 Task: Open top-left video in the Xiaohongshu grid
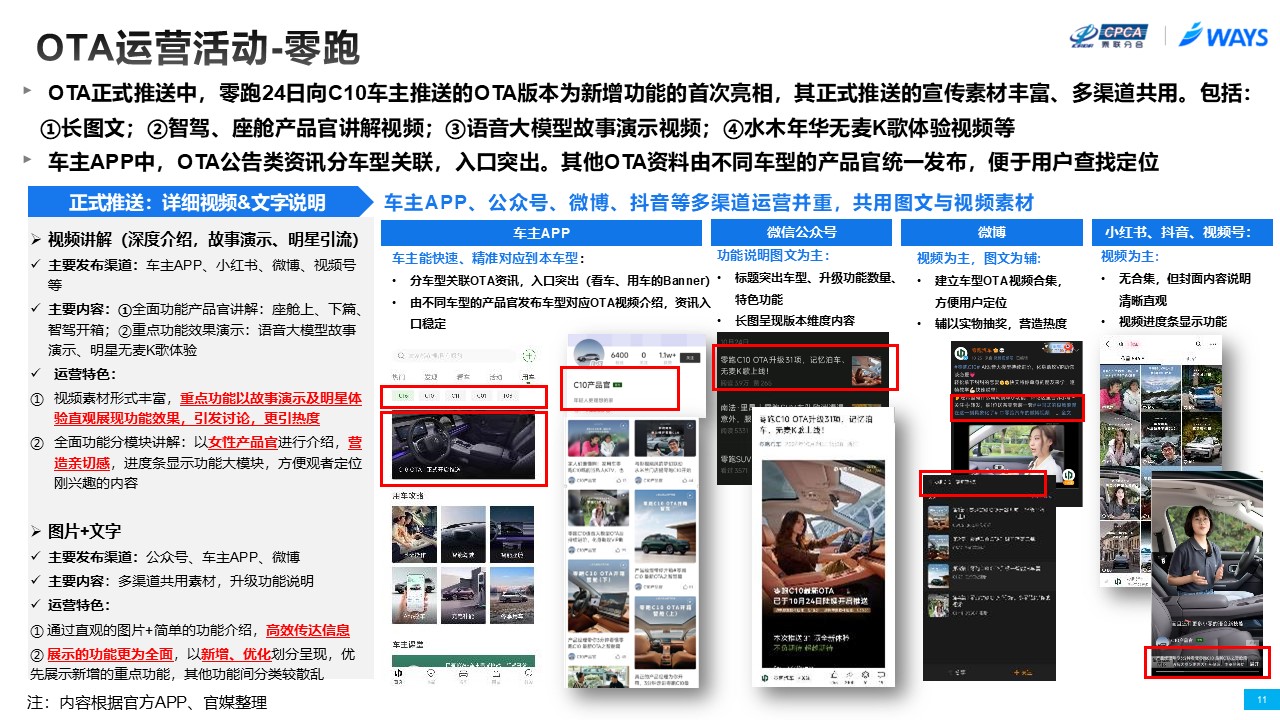(1120, 388)
